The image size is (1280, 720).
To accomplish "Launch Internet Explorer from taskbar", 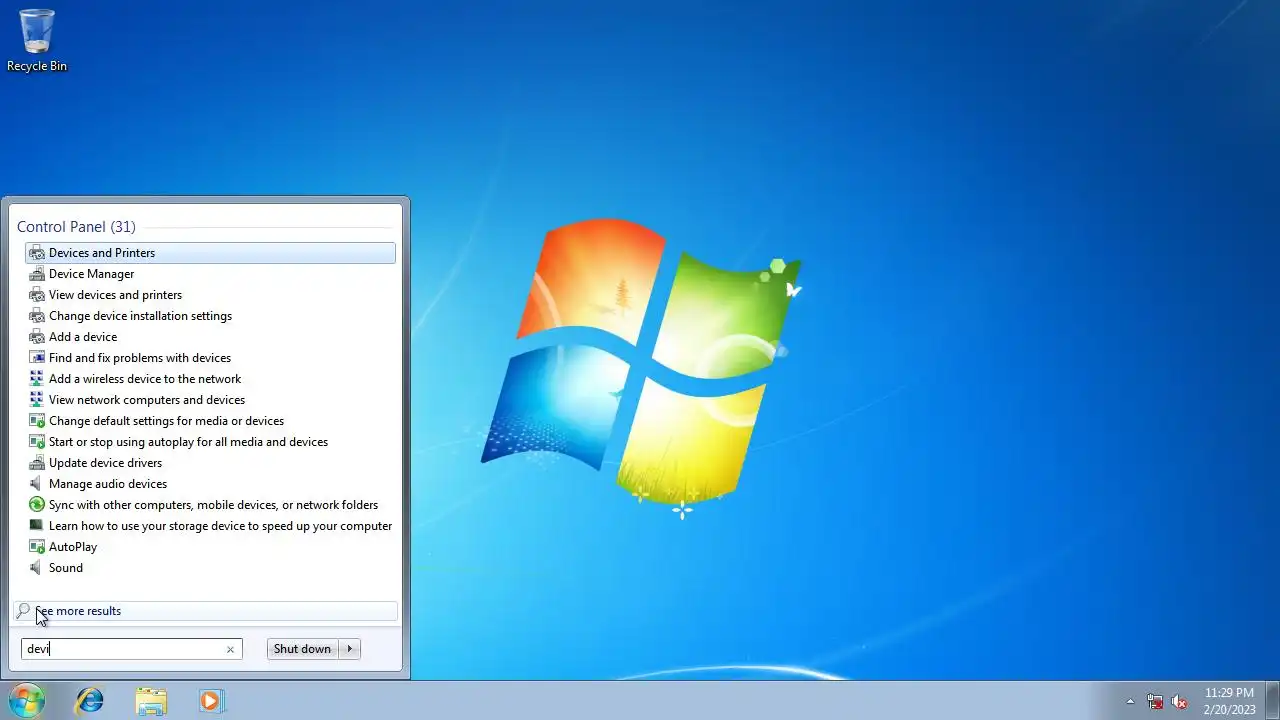I will pos(90,701).
